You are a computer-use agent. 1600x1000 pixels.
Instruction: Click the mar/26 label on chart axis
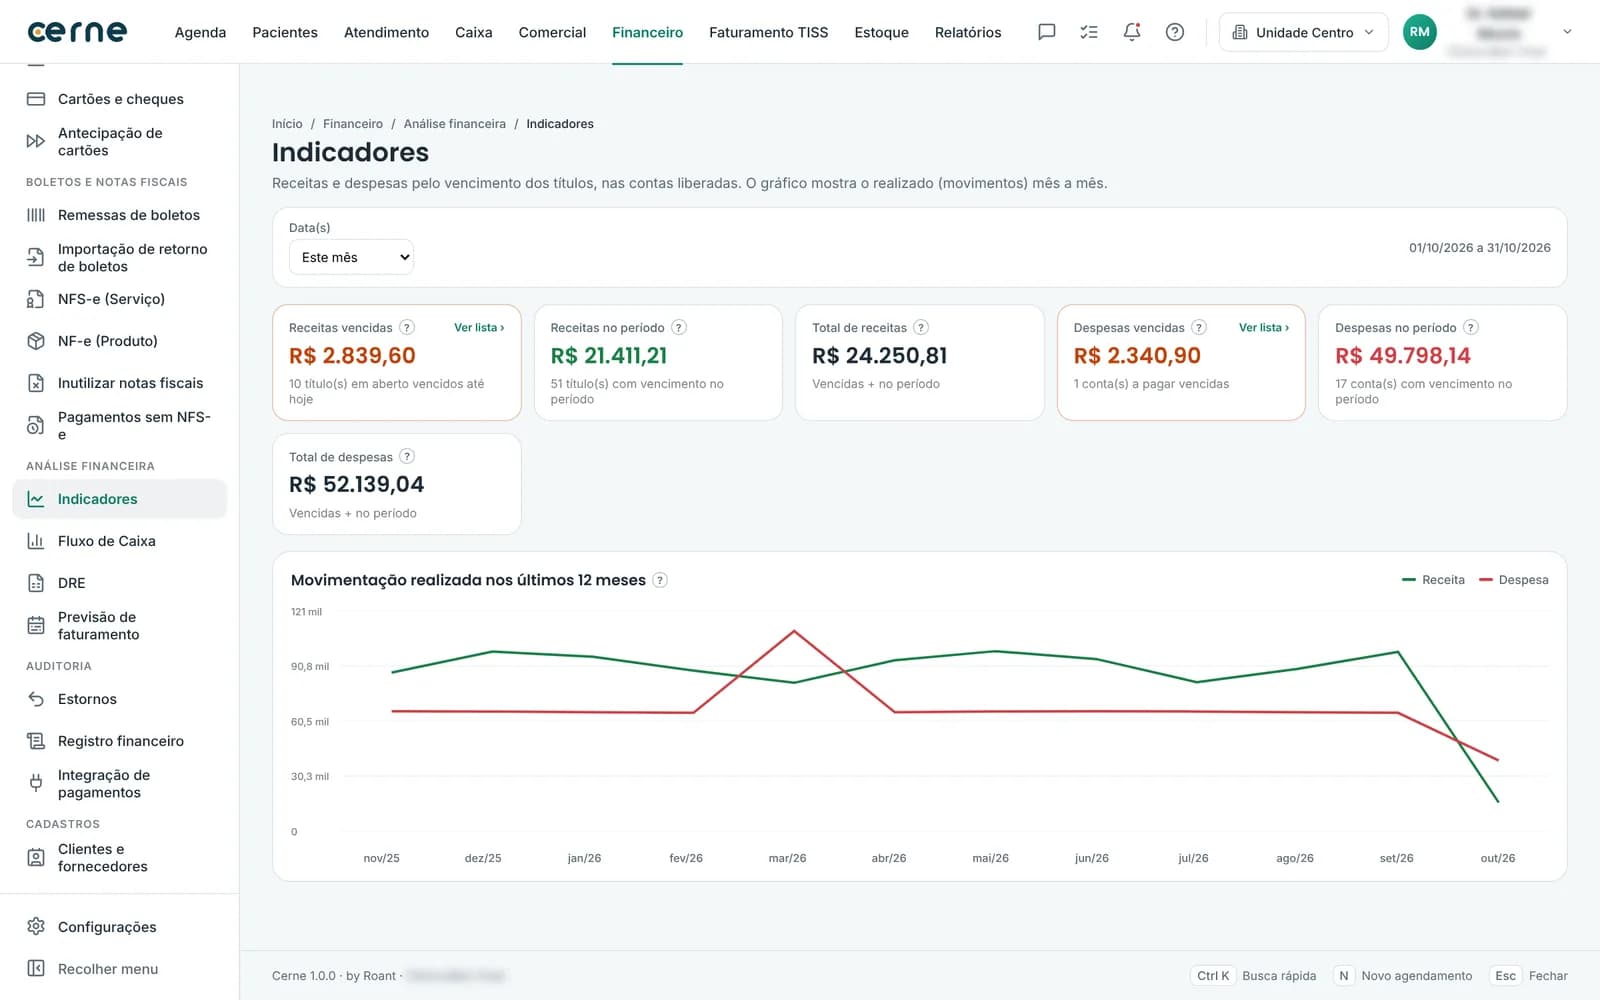click(x=787, y=858)
